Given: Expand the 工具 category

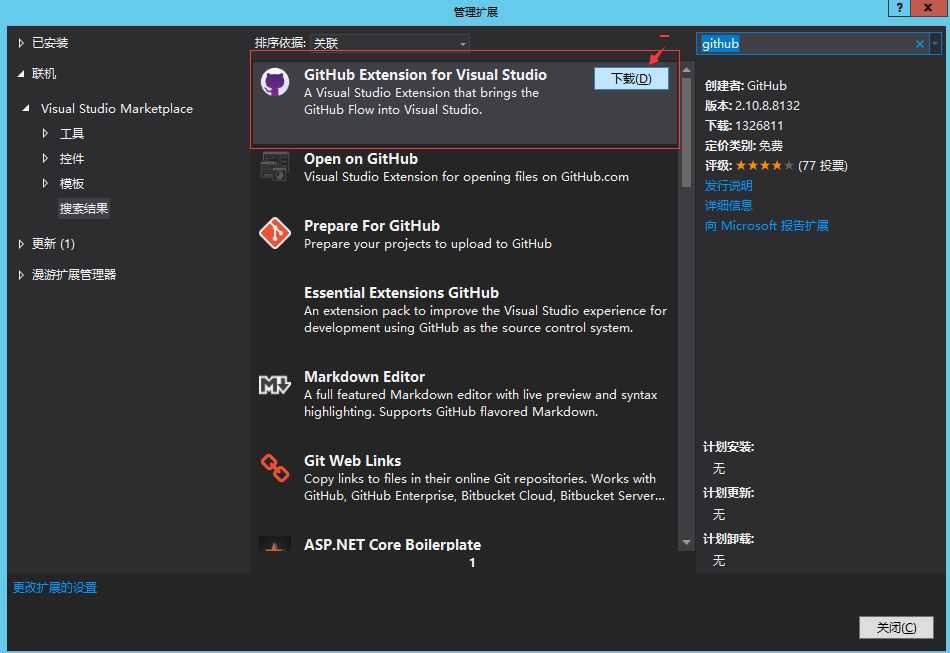Looking at the screenshot, I should pyautogui.click(x=45, y=133).
